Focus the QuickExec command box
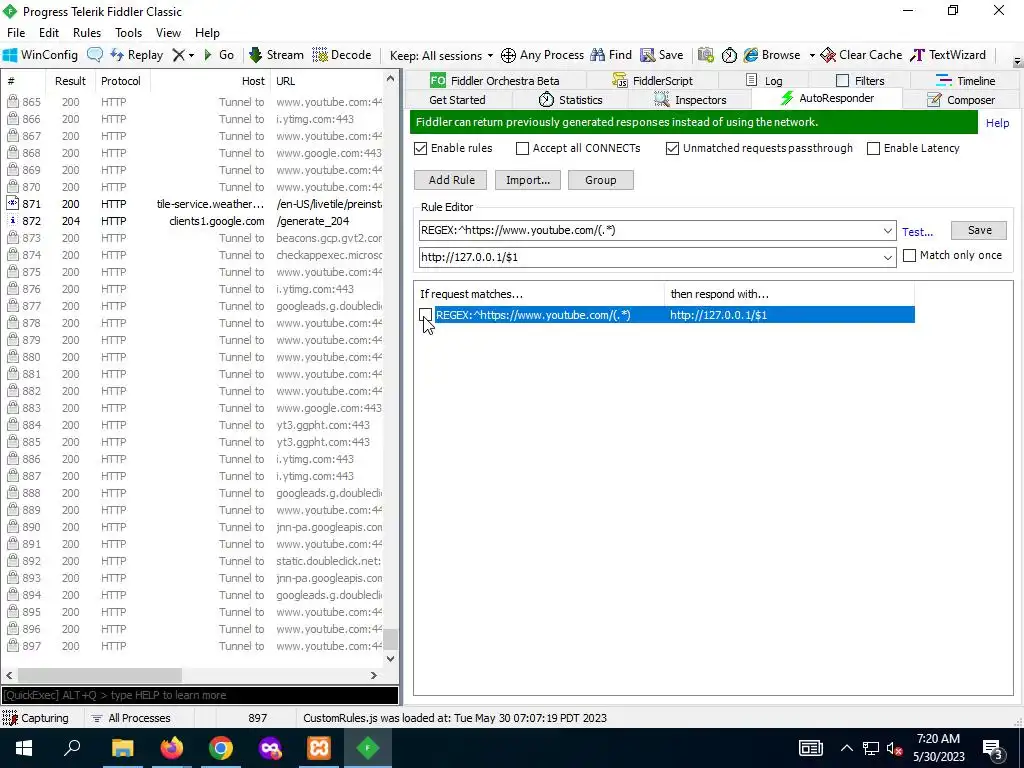The width and height of the screenshot is (1024, 768). coord(199,695)
